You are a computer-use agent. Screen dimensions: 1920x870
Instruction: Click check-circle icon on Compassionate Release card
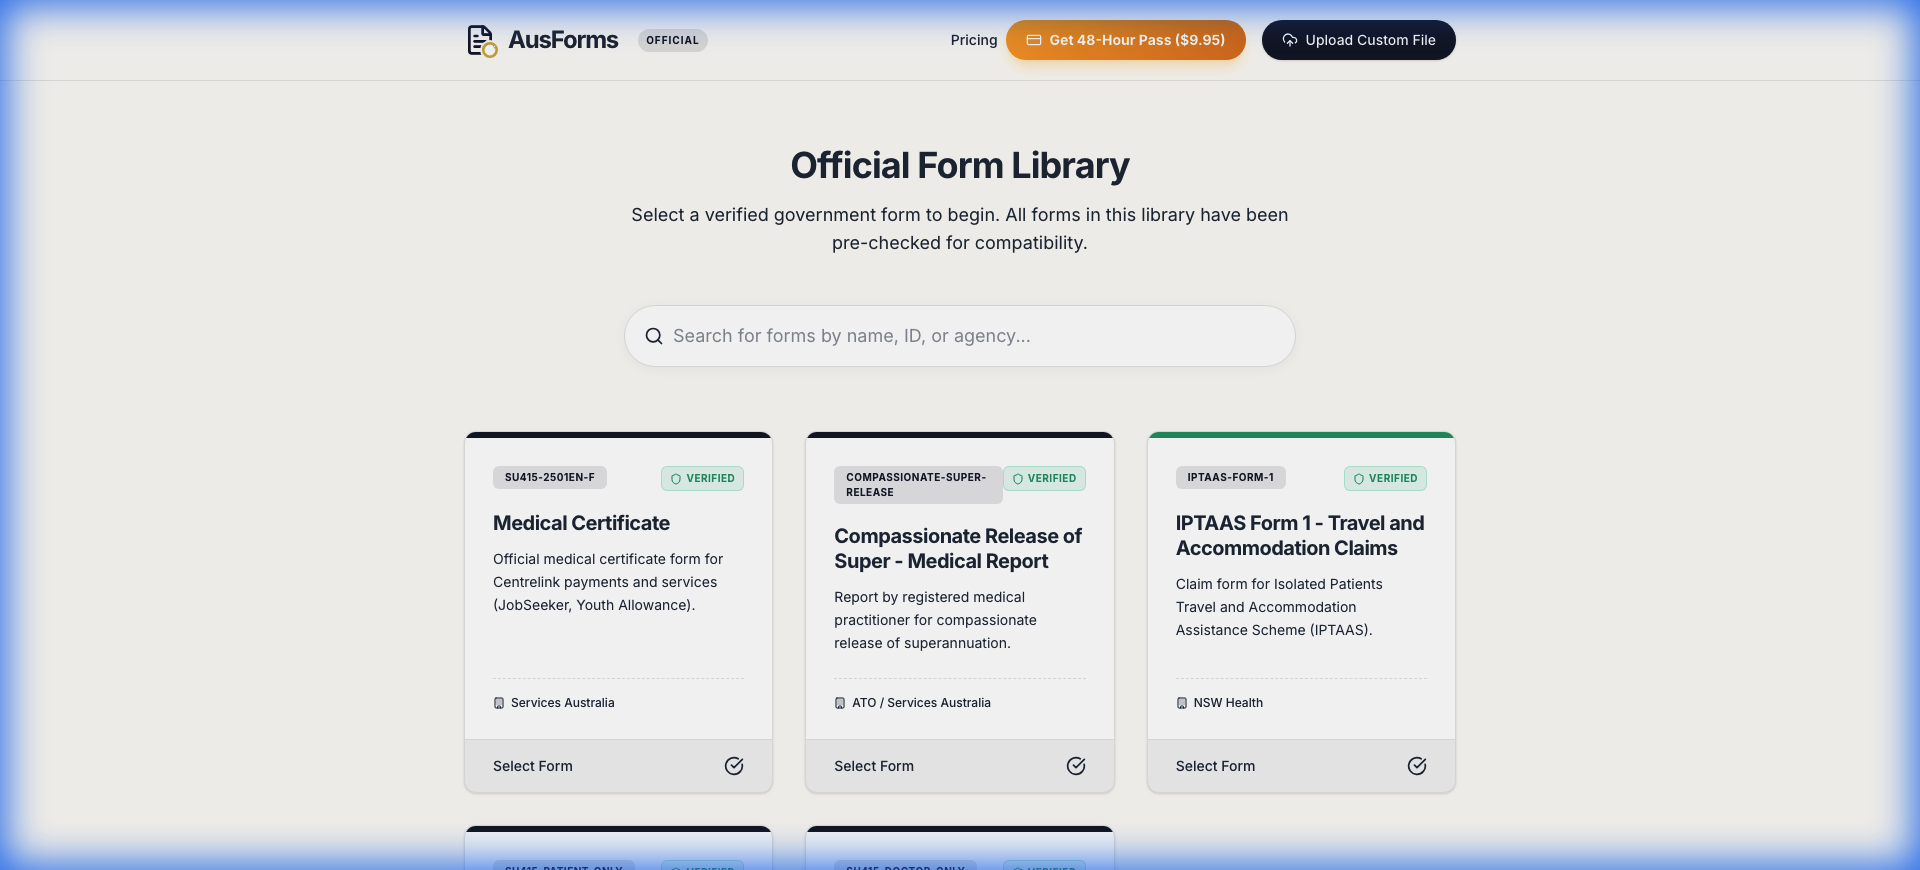pos(1076,766)
